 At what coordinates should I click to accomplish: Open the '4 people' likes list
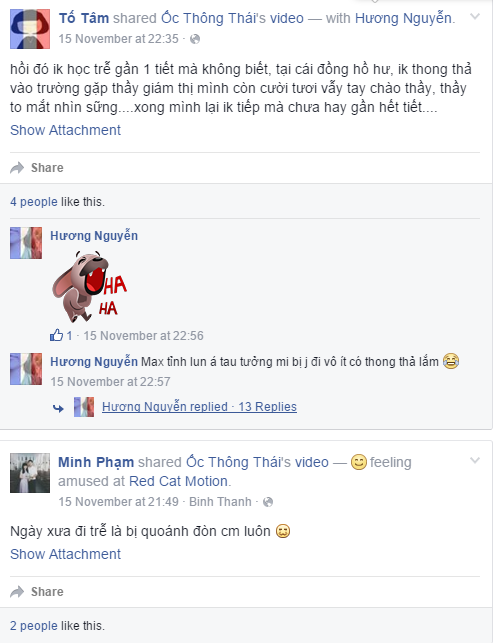click(34, 202)
